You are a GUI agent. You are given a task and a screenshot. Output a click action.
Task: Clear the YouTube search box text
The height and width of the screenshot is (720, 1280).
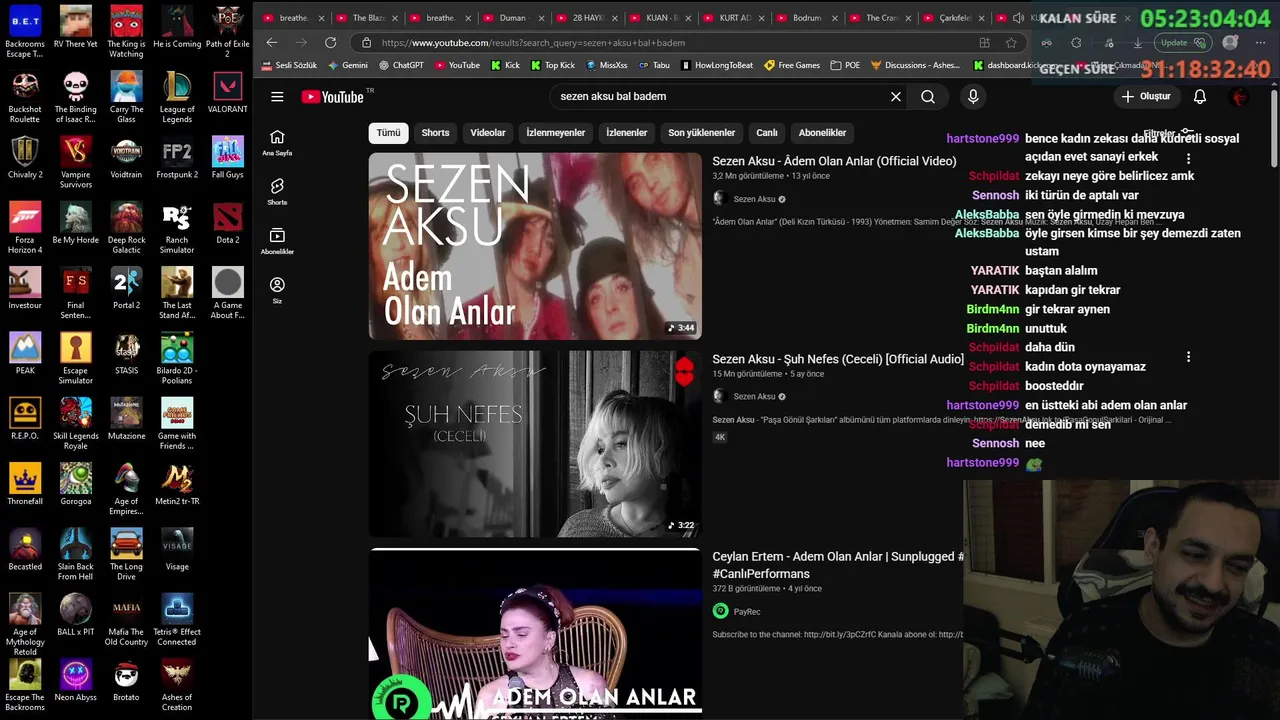tap(896, 97)
